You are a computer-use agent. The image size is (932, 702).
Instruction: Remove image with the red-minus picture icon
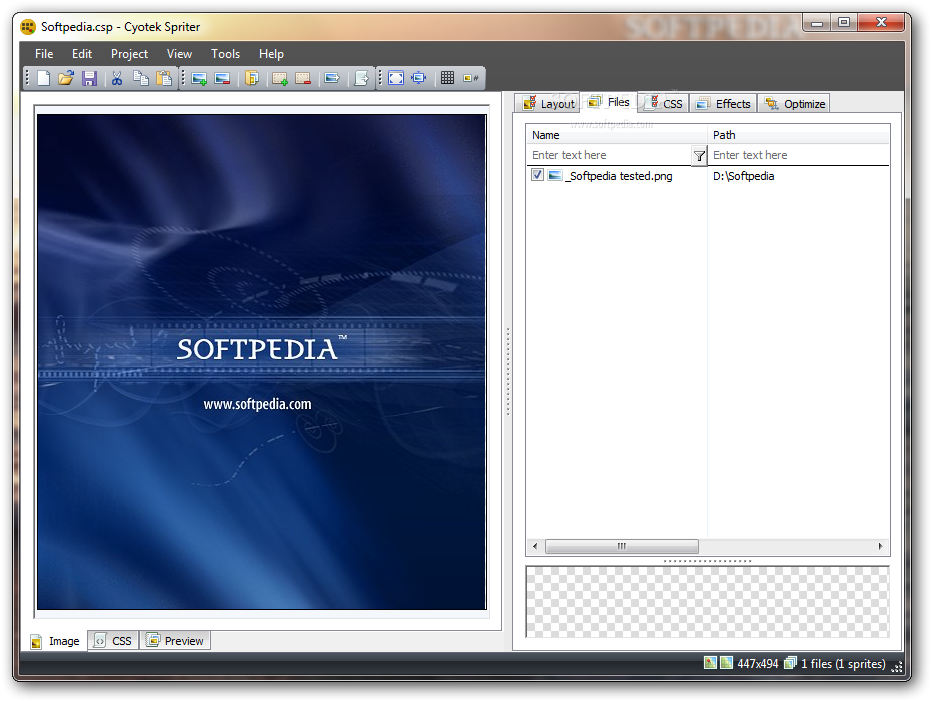[x=222, y=78]
